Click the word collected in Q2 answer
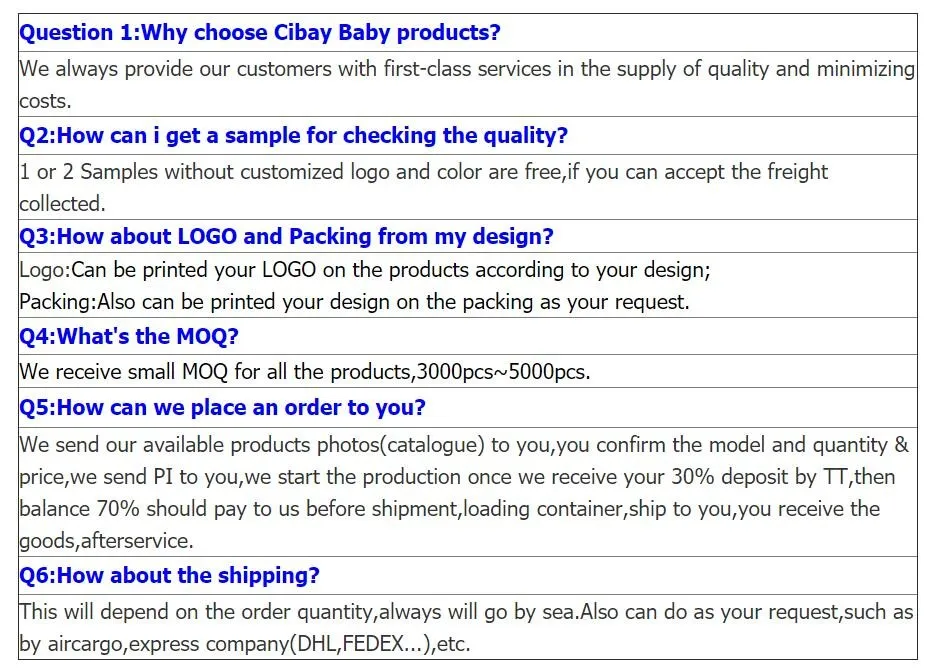The height and width of the screenshot is (668, 928). point(62,204)
